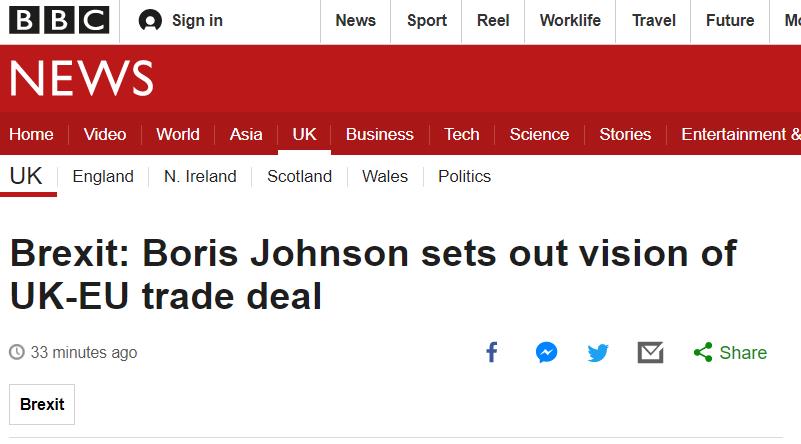The height and width of the screenshot is (444, 801).
Task: Select the World news tab
Action: (x=178, y=134)
